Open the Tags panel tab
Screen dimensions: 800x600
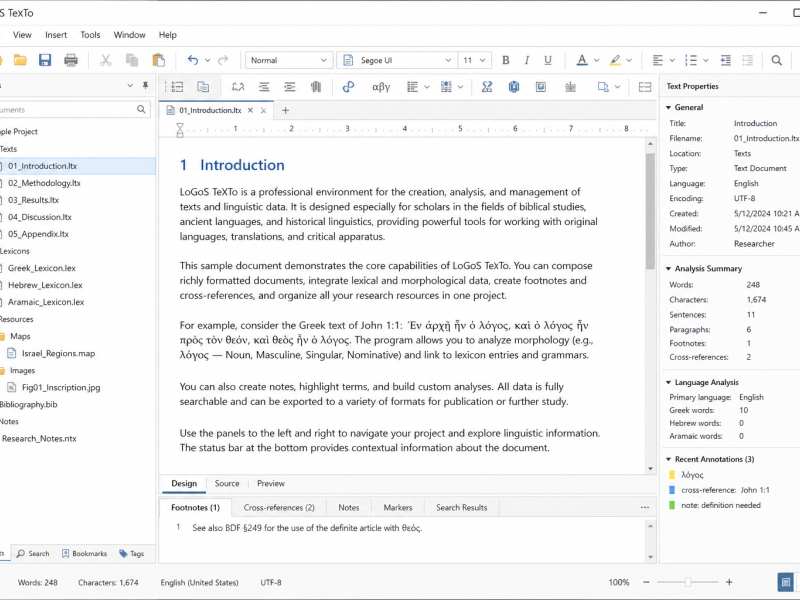pyautogui.click(x=132, y=554)
